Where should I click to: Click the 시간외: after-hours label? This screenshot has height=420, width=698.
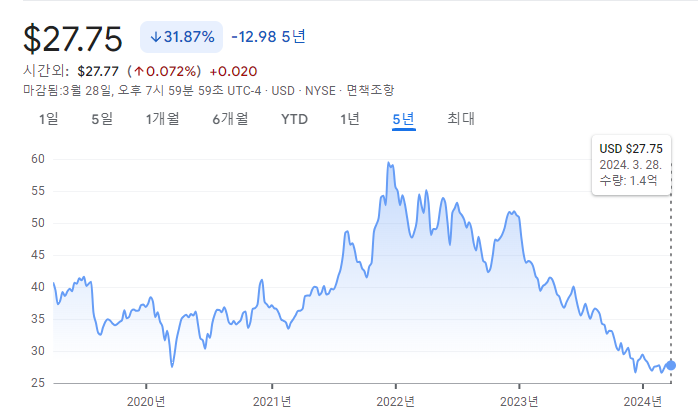46,71
